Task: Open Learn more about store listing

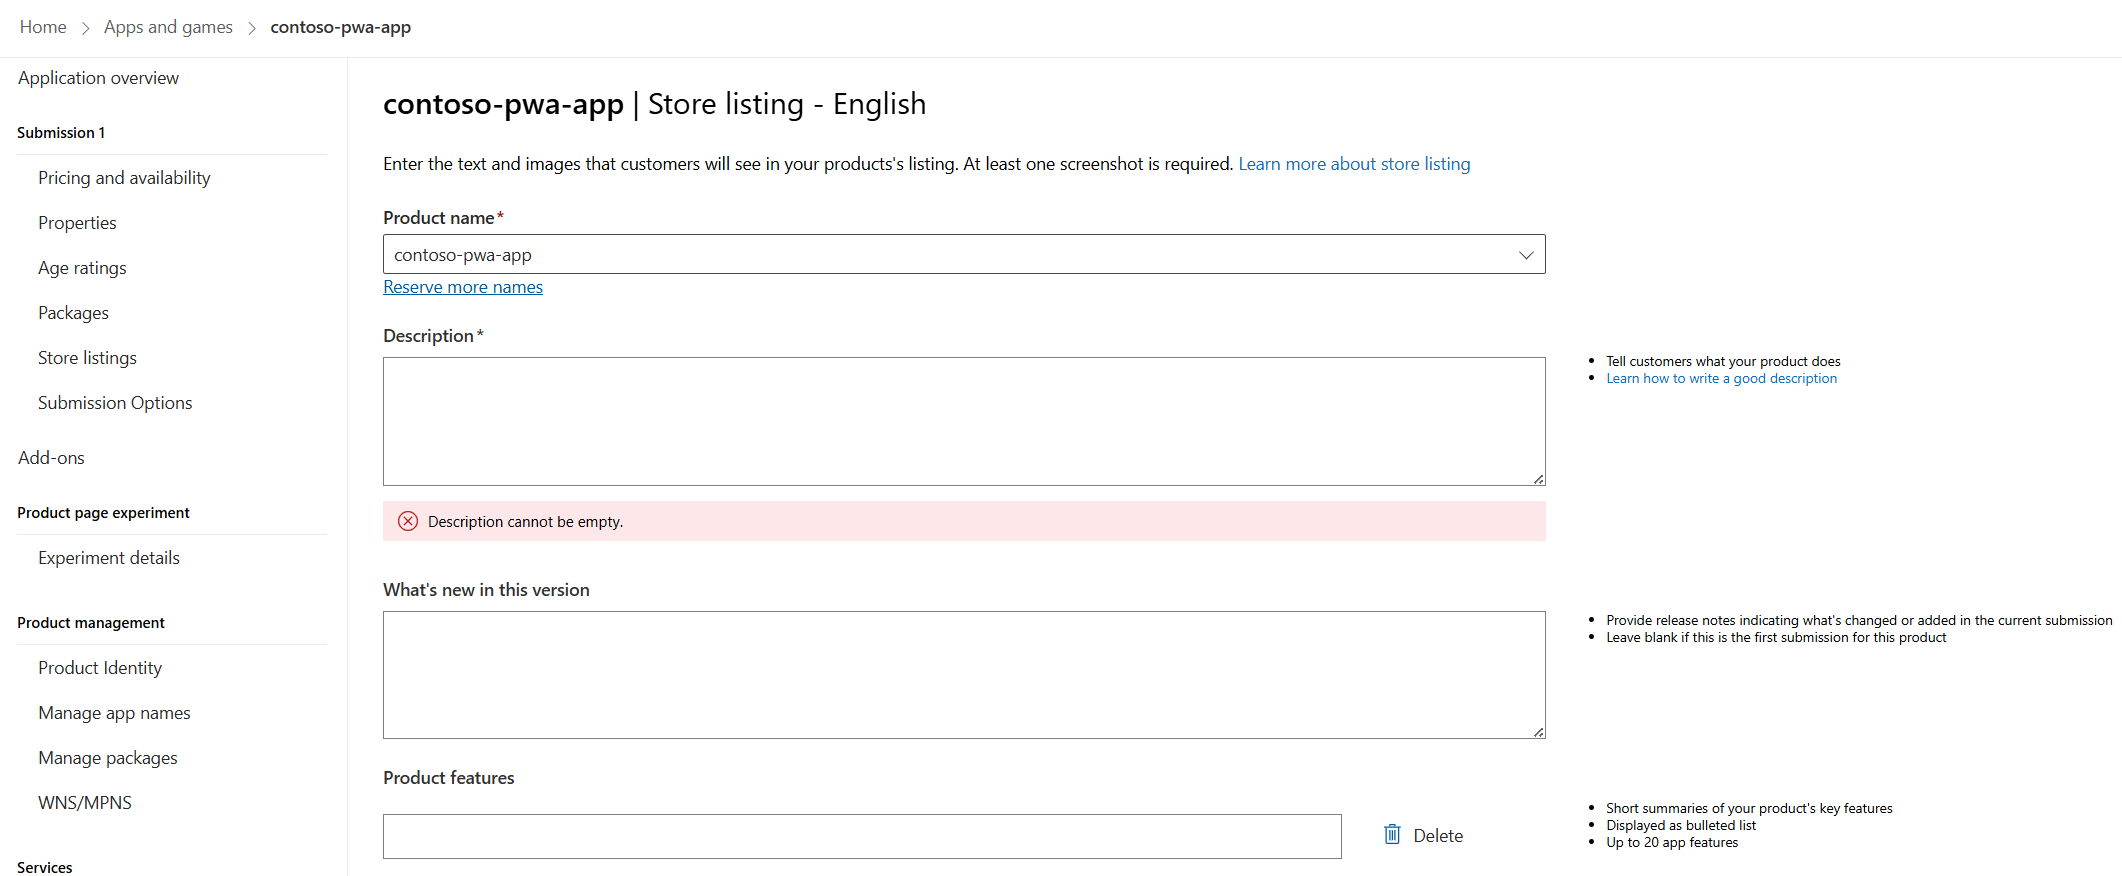Action: tap(1354, 164)
